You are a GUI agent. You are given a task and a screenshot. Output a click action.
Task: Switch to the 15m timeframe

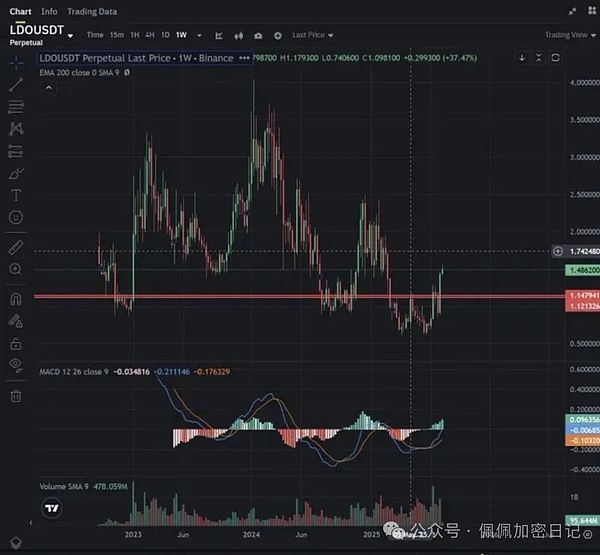[x=117, y=34]
